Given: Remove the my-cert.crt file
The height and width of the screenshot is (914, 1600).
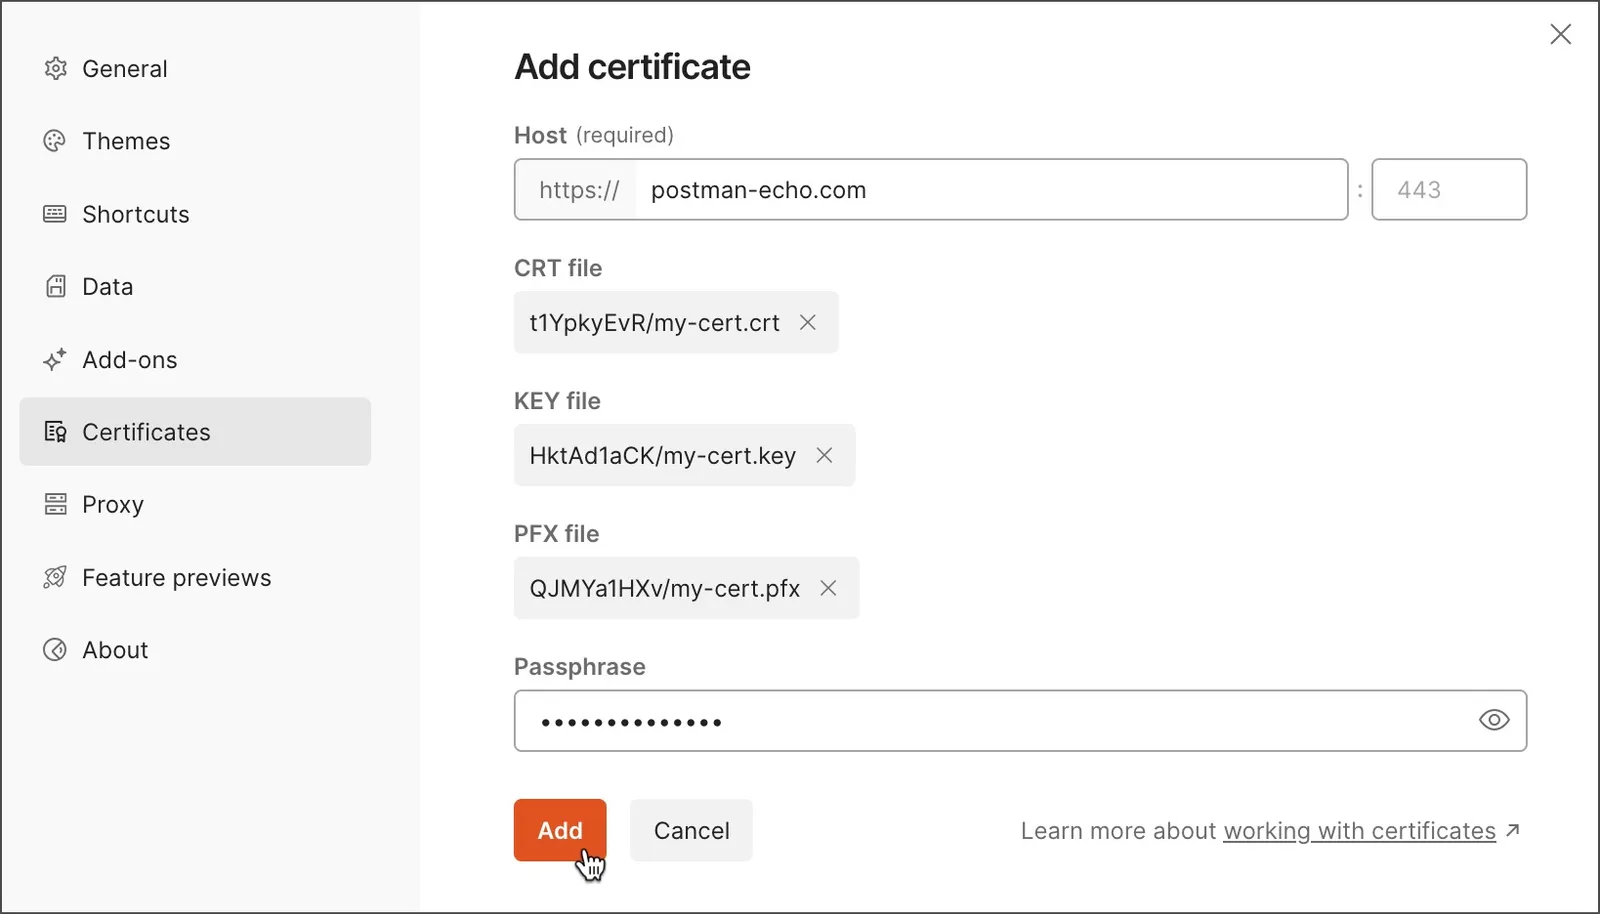Looking at the screenshot, I should coord(808,322).
